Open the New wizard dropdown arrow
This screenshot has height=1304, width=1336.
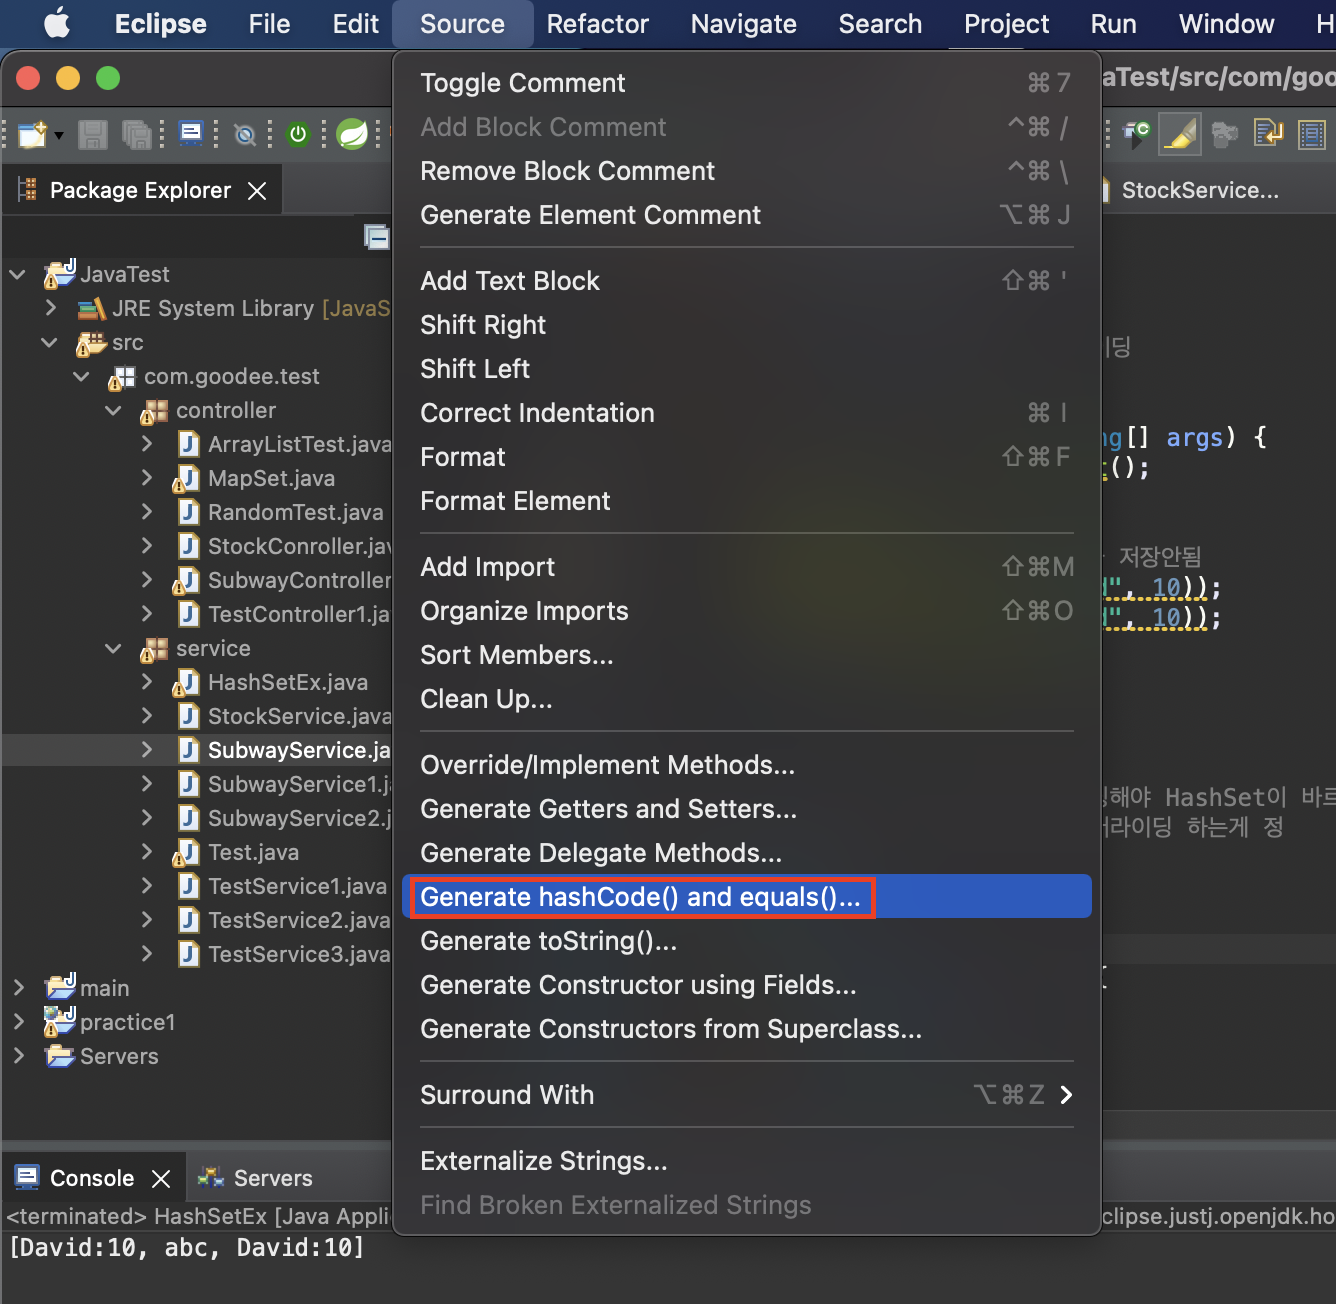59,134
